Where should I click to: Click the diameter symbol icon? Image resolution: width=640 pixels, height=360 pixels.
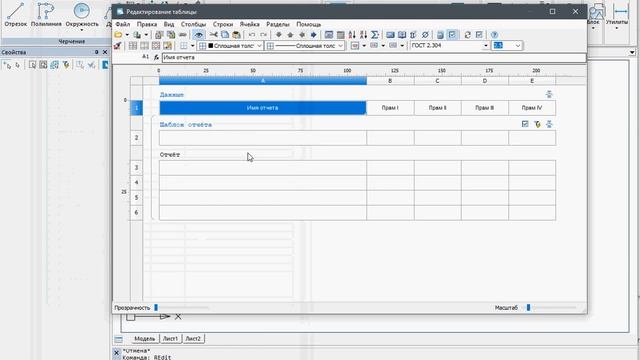pyautogui.click(x=425, y=35)
